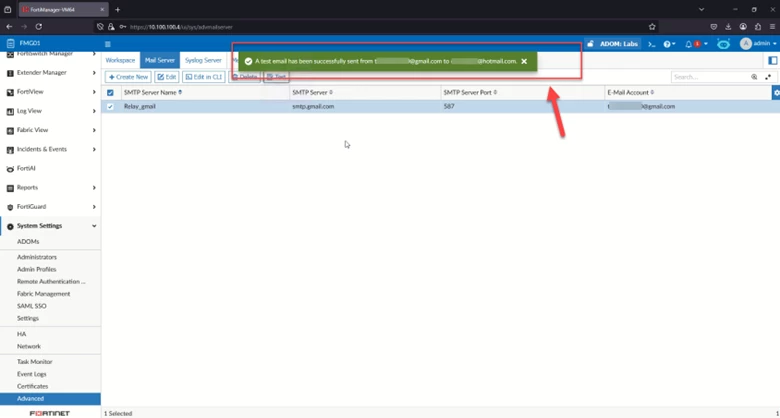Click the ADOM lock icon

pos(590,44)
